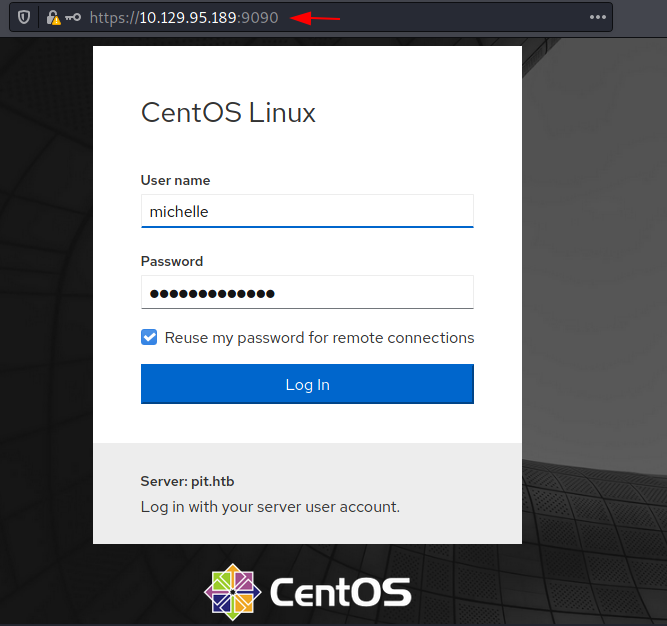Click the tracking protection shield icon
This screenshot has width=667, height=626.
[x=24, y=17]
